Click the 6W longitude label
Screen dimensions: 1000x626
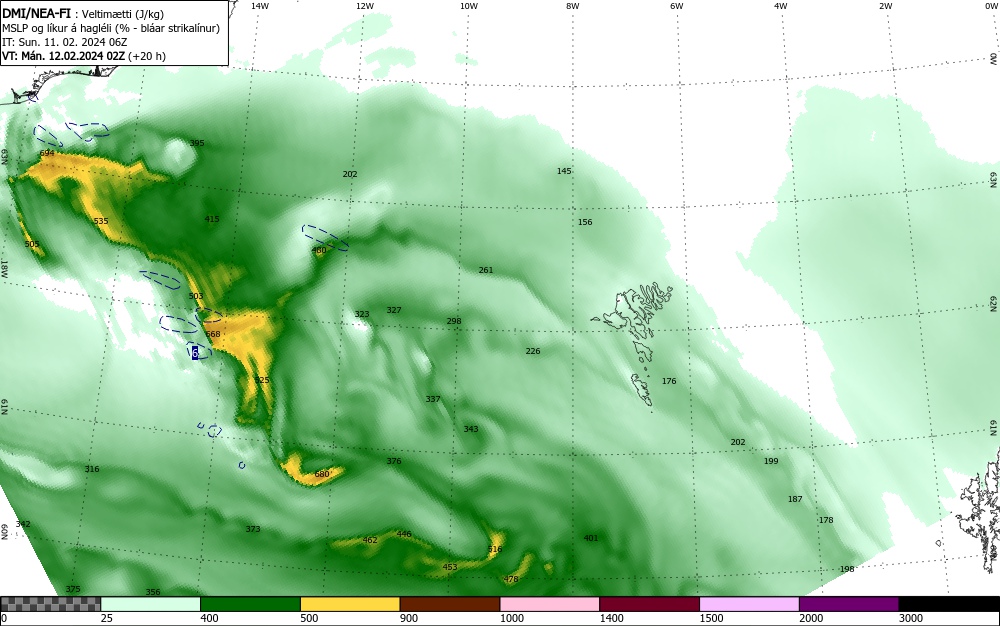point(677,6)
